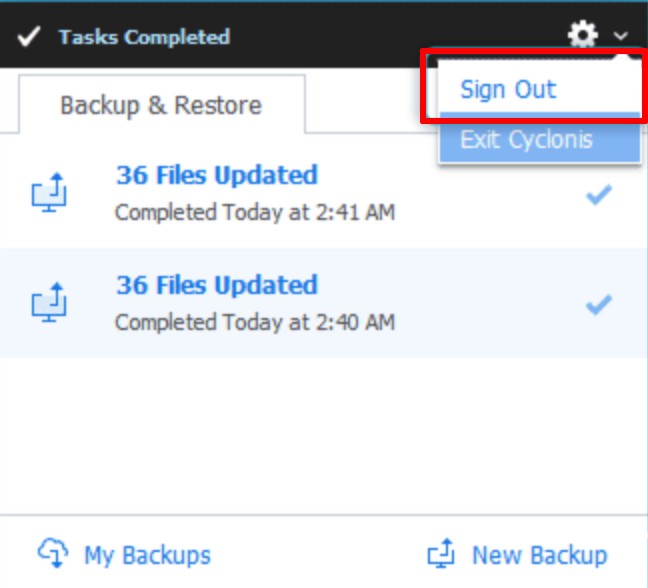
Task: Select Sign Out from the menu
Action: click(x=508, y=89)
